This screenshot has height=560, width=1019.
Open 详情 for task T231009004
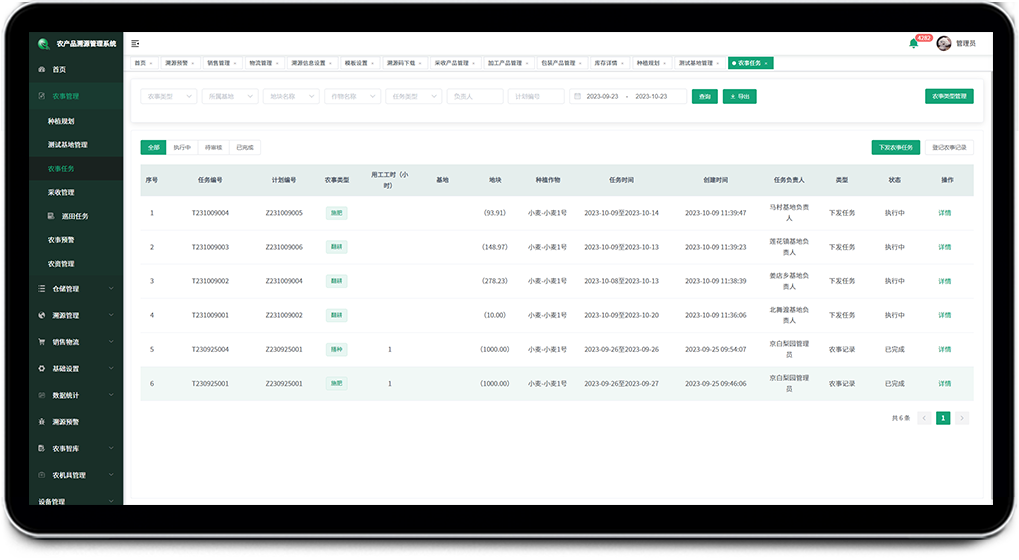coord(944,213)
